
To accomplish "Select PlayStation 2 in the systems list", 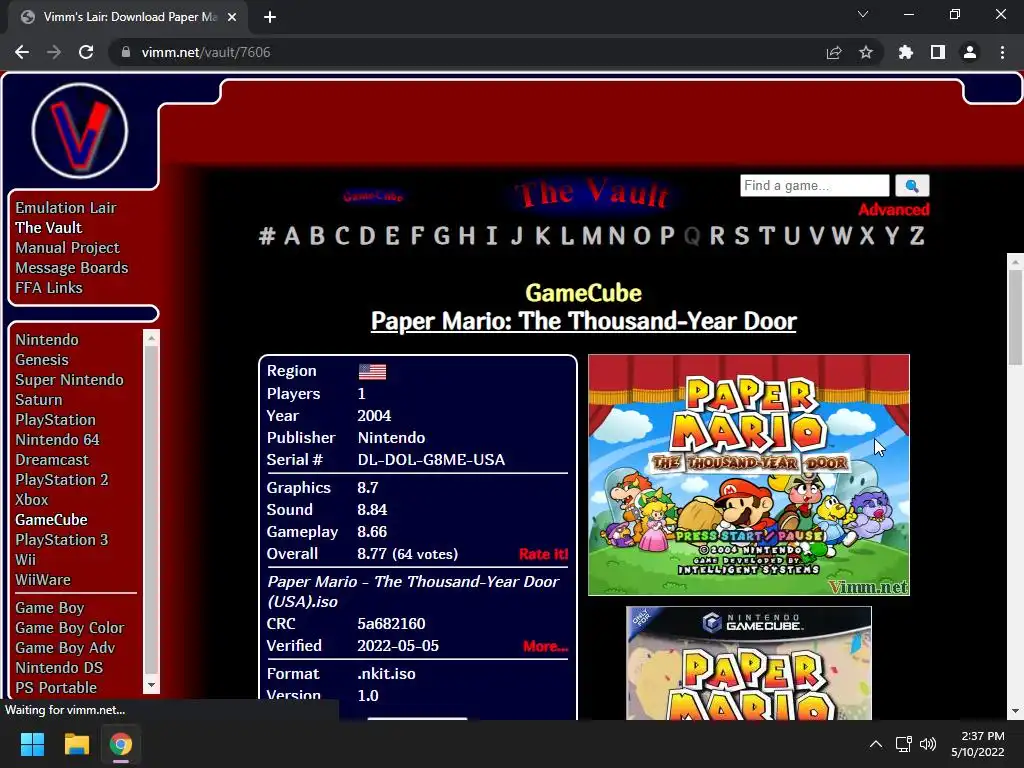I will click(62, 480).
